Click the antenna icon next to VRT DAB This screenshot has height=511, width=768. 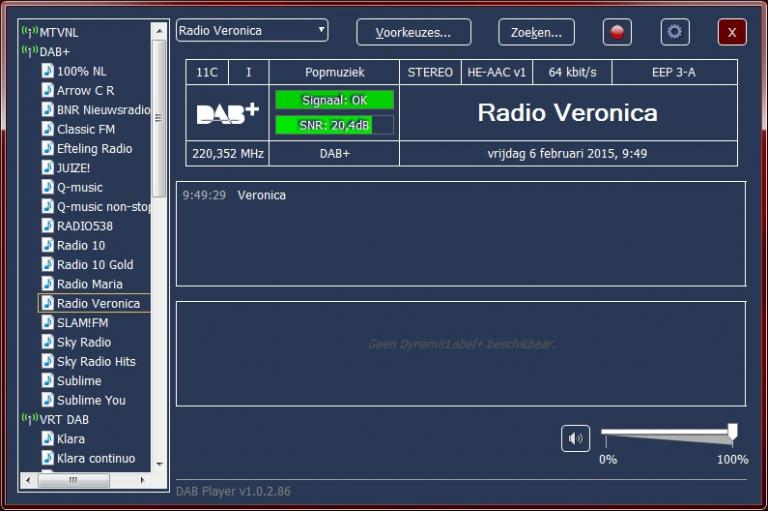coord(29,419)
